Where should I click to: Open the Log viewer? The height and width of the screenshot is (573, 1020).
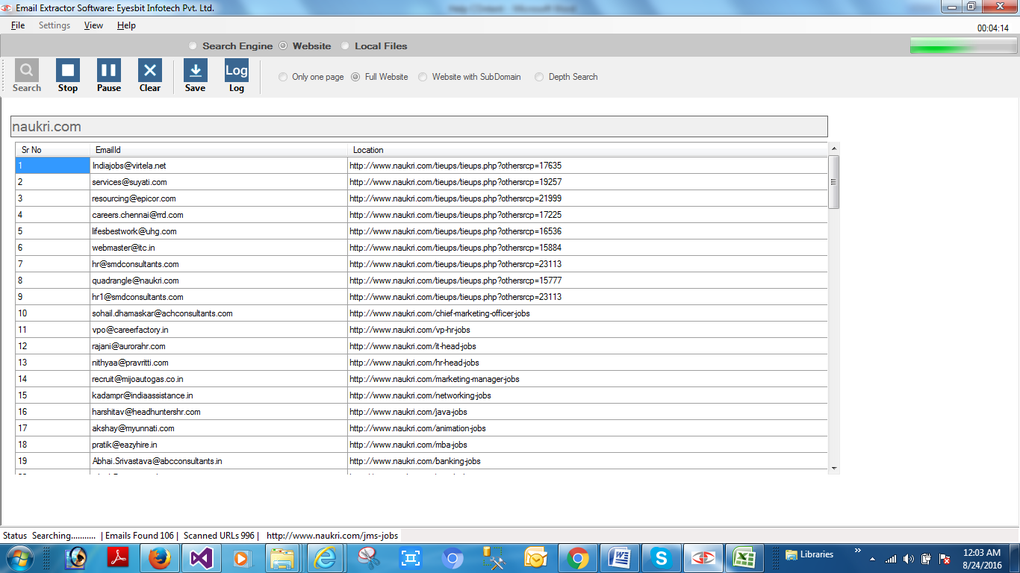(x=236, y=76)
